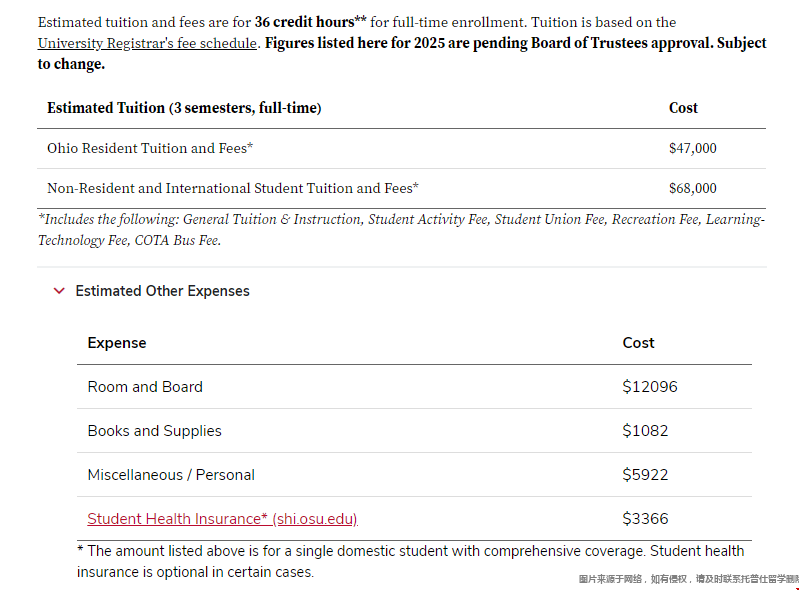Collapse the Estimated Other Expenses chevron
The image size is (799, 590).
59,291
